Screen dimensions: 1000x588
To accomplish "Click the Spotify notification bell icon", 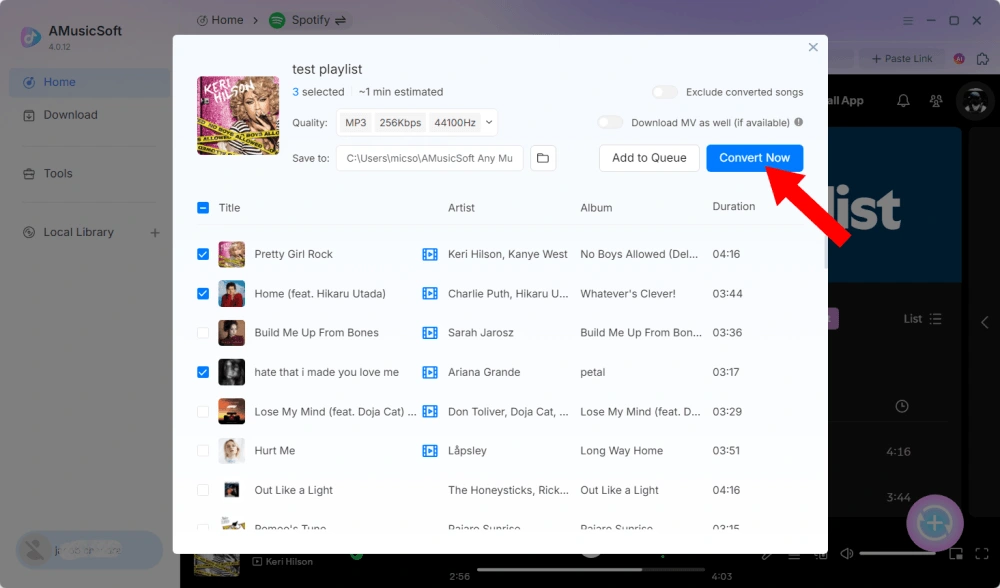I will (x=903, y=101).
